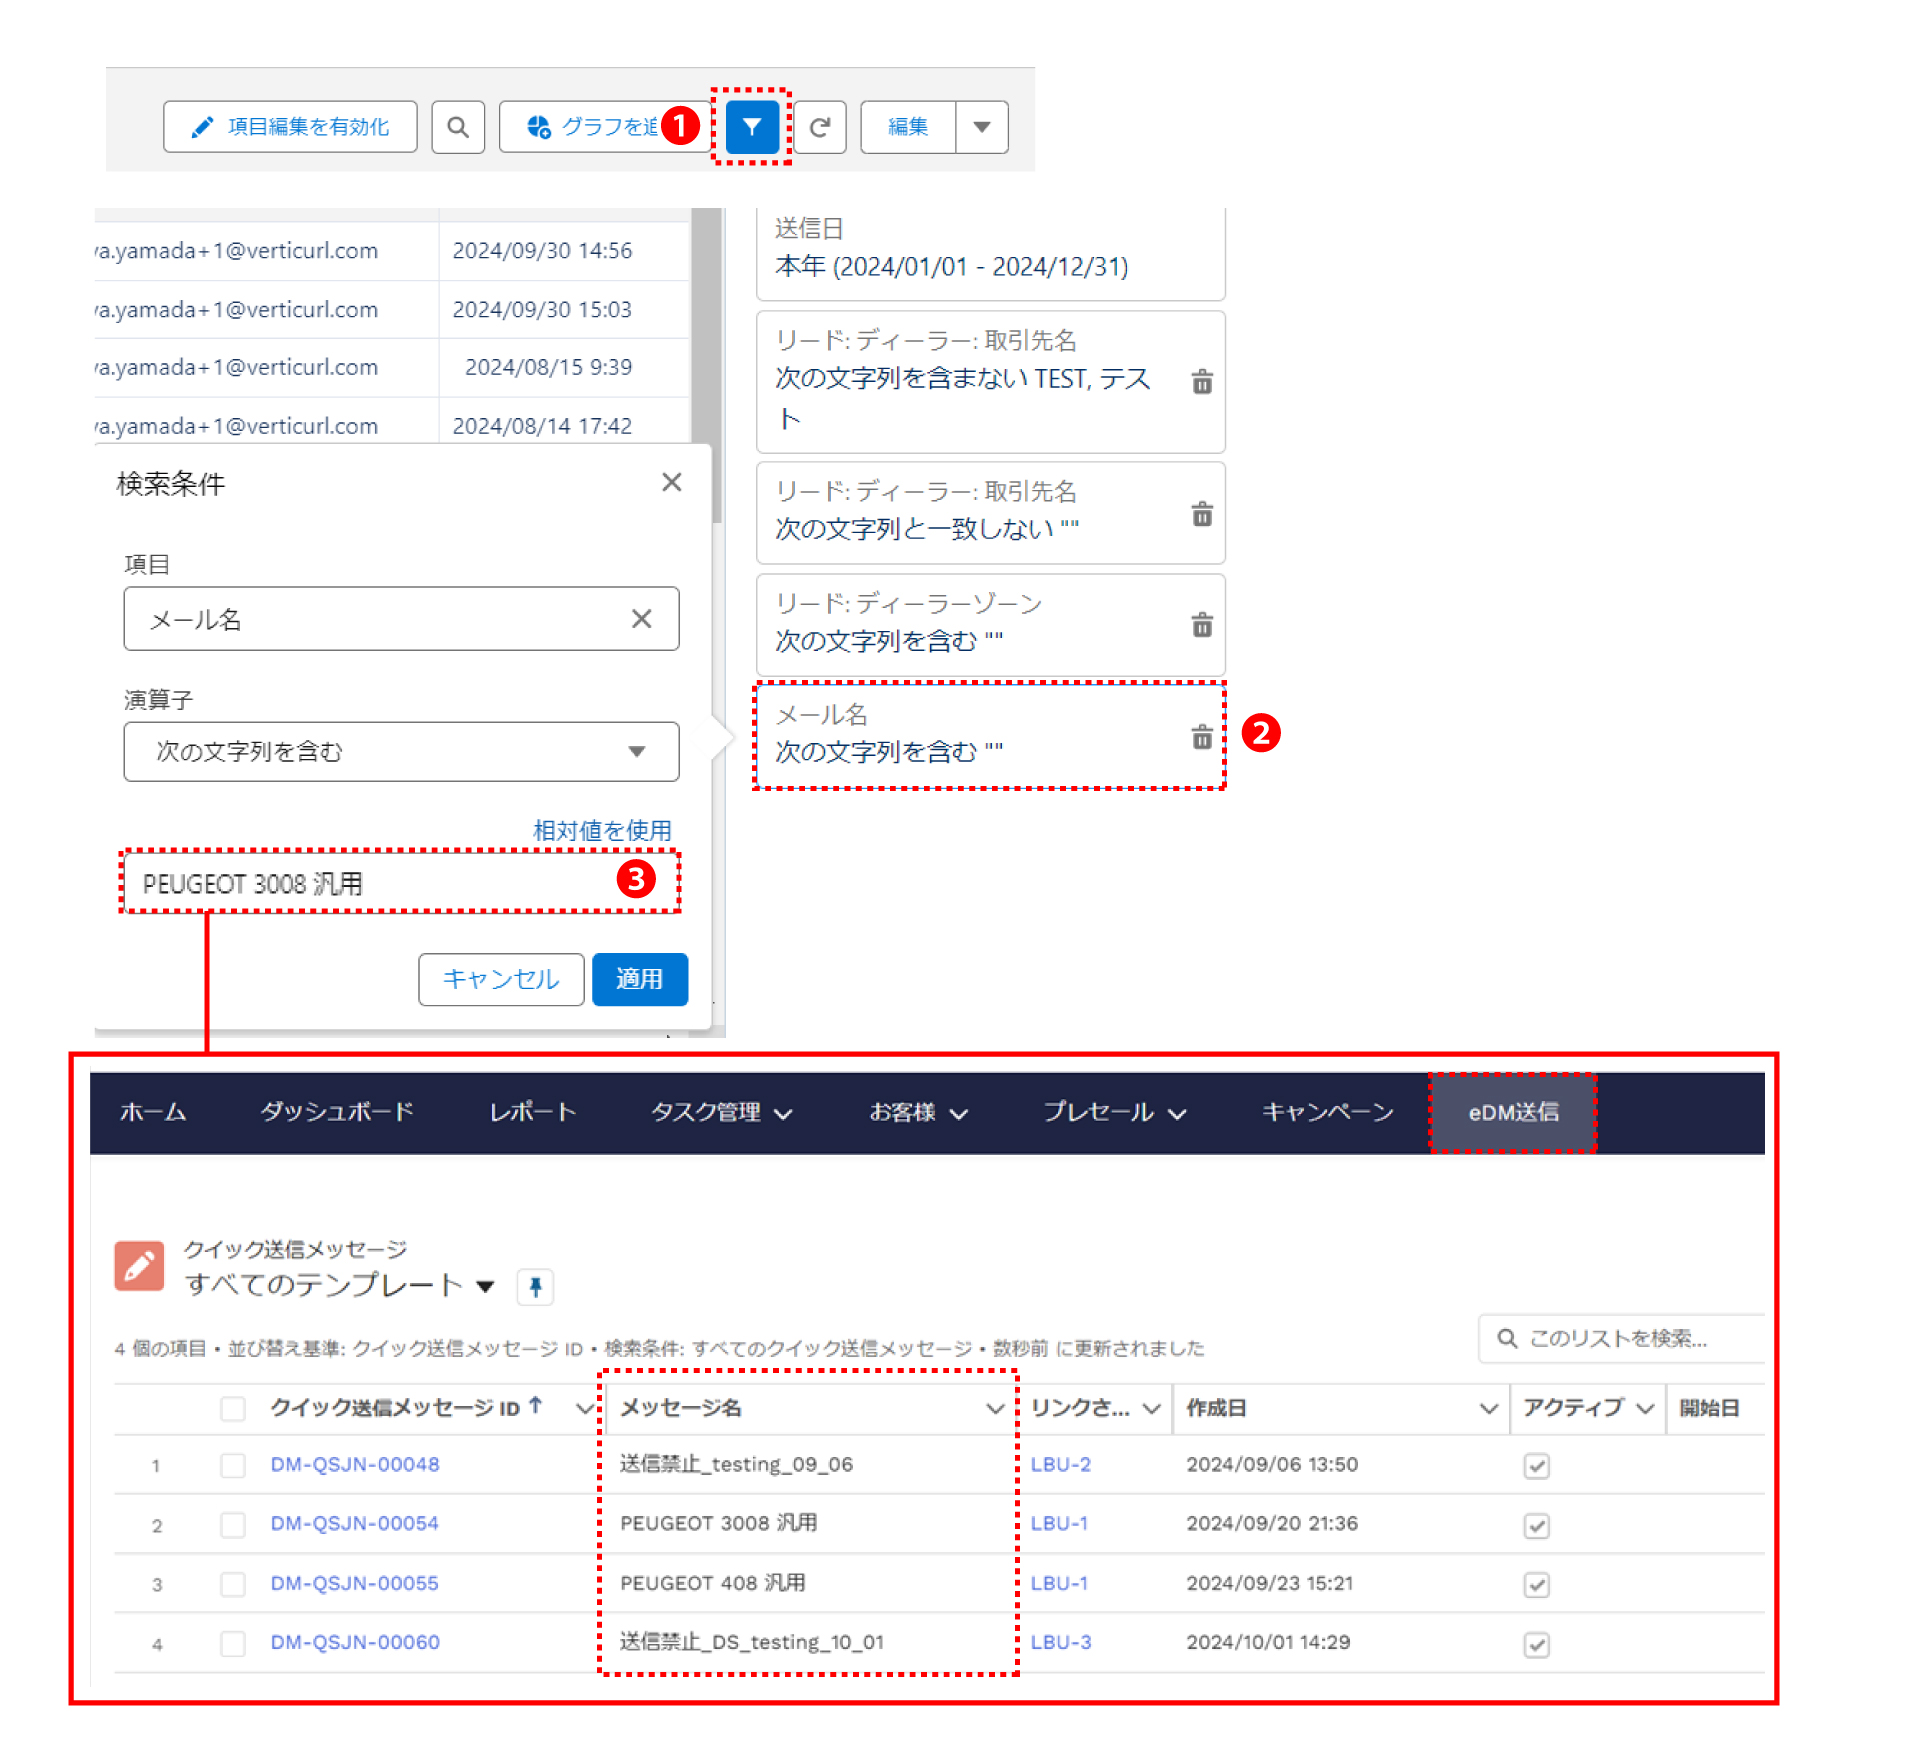Delete the メール名 filter with trash icon
Viewport: 1920px width, 1748px height.
tap(1202, 737)
